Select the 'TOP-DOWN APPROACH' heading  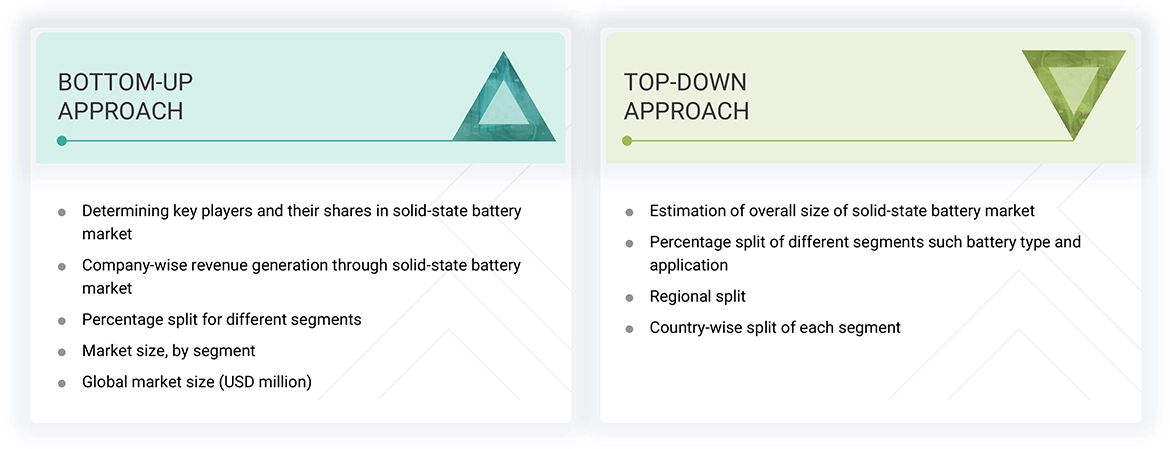[686, 96]
